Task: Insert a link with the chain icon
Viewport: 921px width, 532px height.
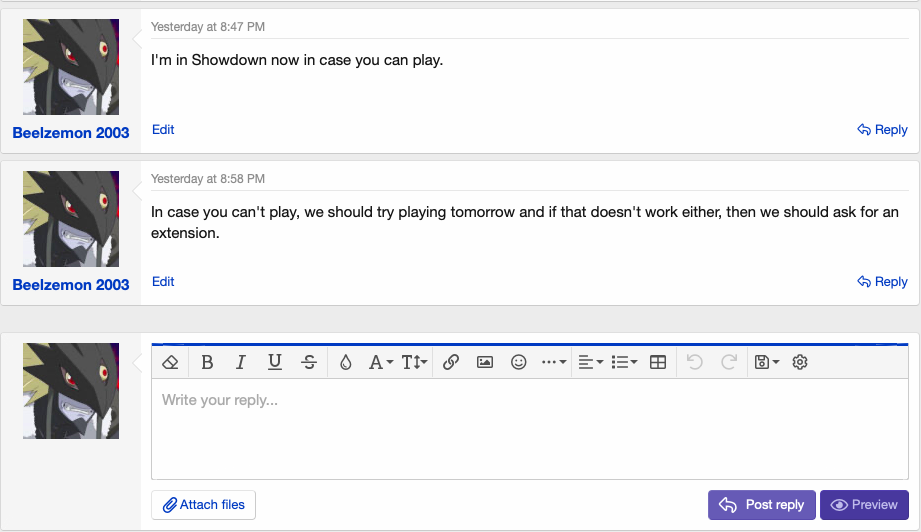Action: tap(451, 362)
